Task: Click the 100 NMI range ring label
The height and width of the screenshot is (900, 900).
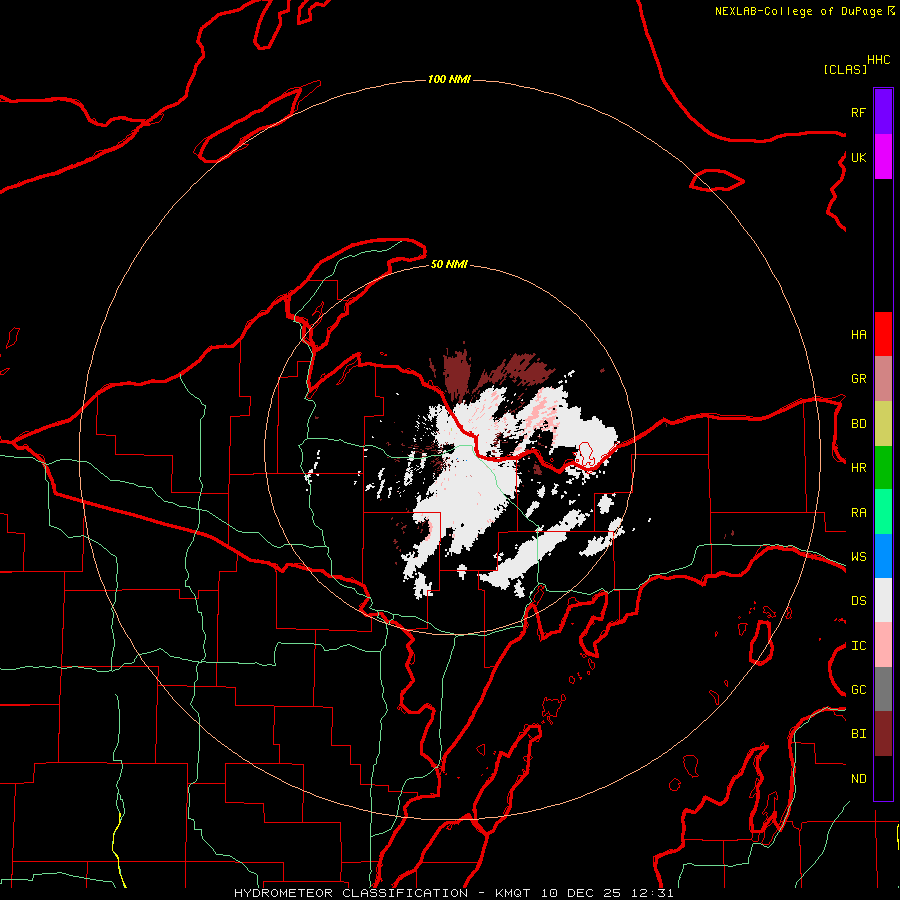Action: (449, 79)
